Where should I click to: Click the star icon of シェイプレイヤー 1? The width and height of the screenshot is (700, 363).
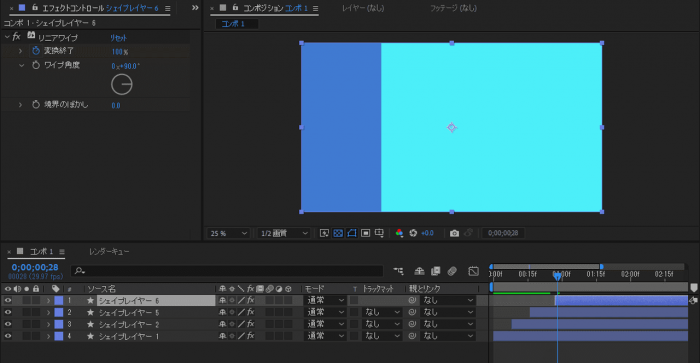(x=91, y=336)
